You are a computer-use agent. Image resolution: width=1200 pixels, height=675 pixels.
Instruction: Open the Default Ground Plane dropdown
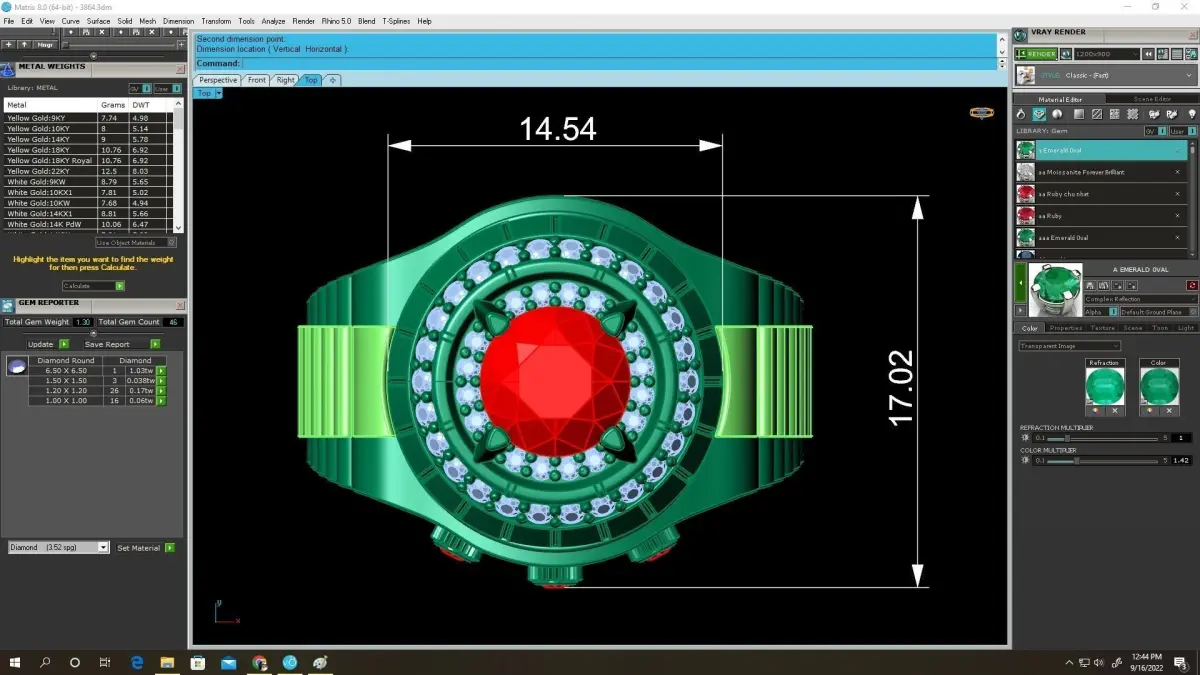pyautogui.click(x=1158, y=312)
